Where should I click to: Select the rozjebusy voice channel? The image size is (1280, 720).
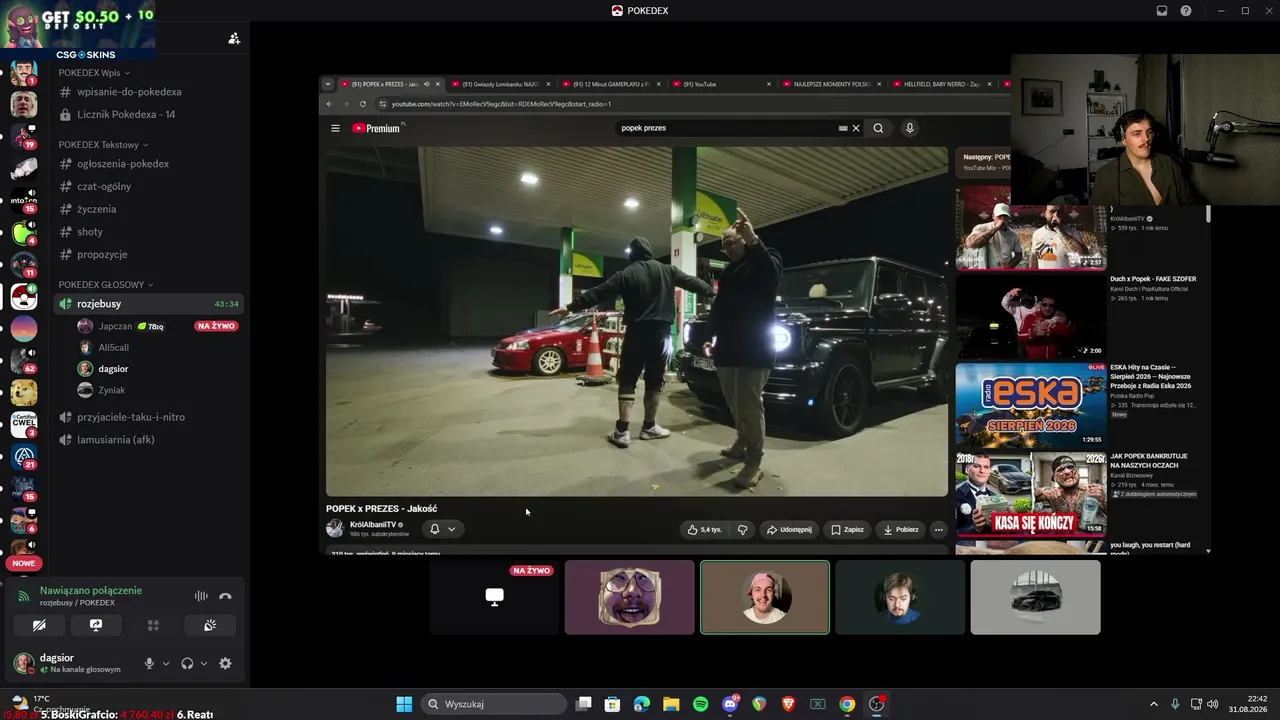147,304
